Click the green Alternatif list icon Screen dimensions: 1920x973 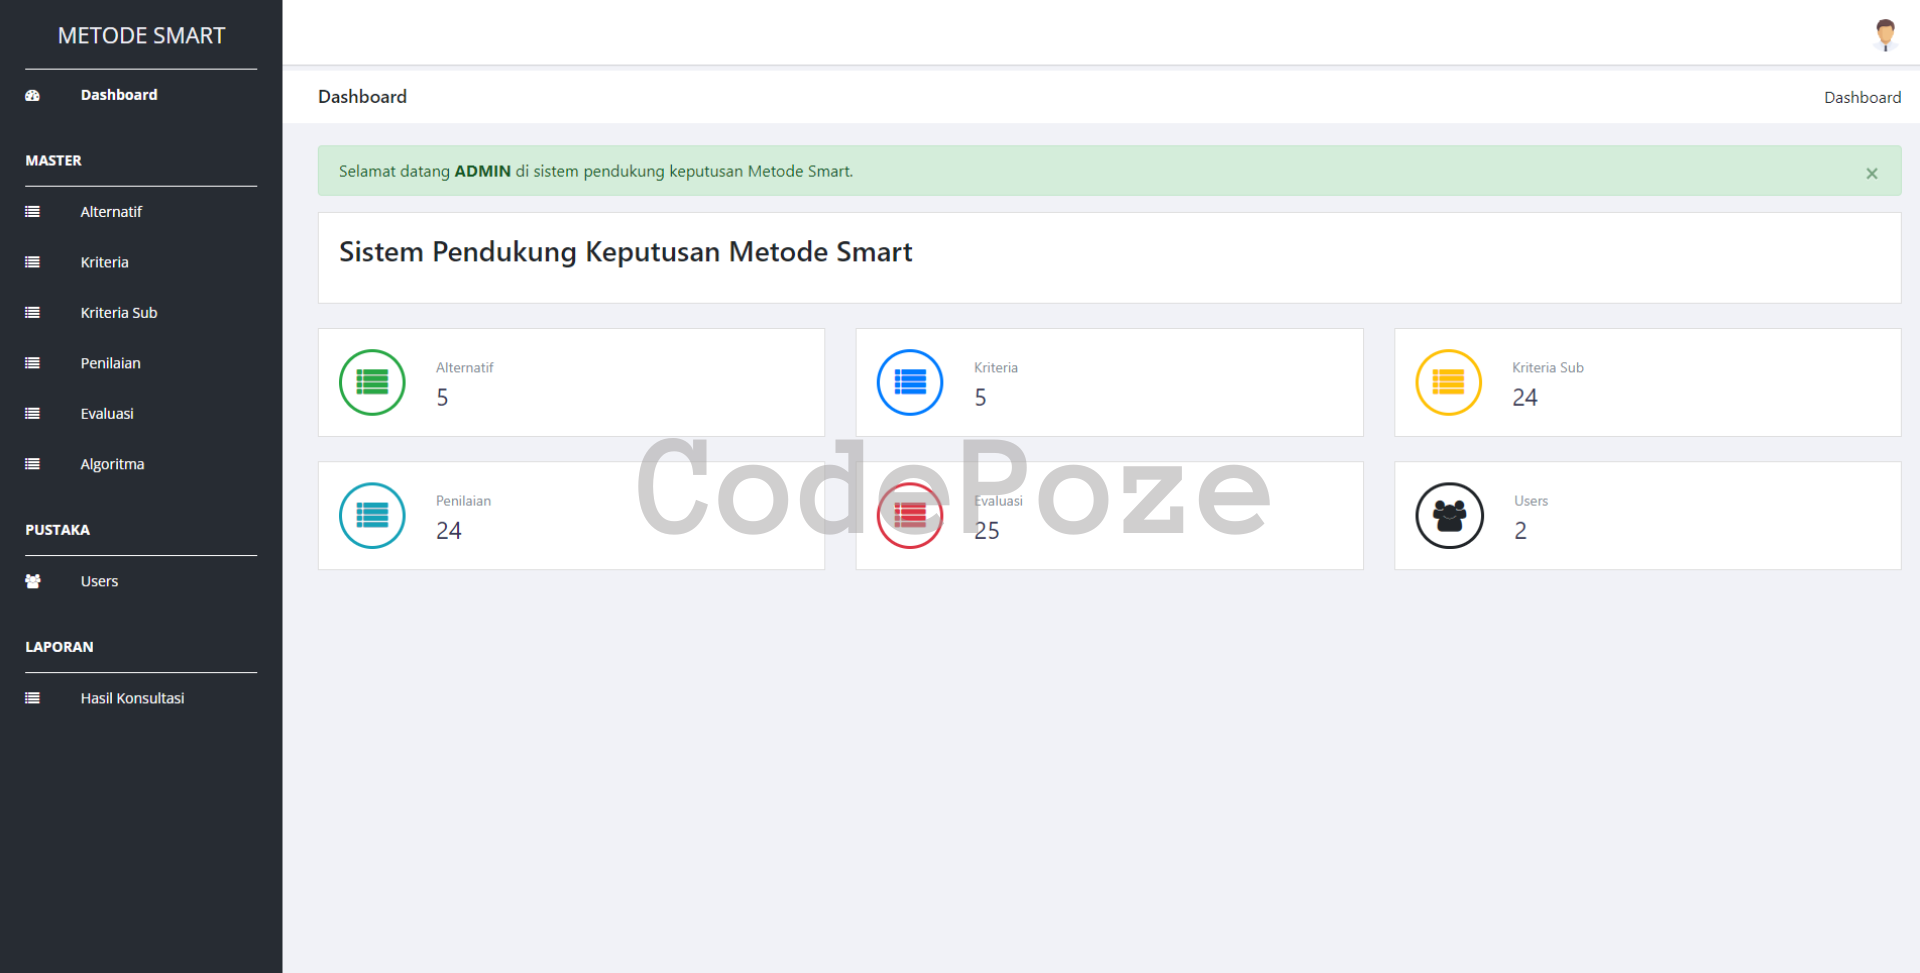tap(372, 382)
